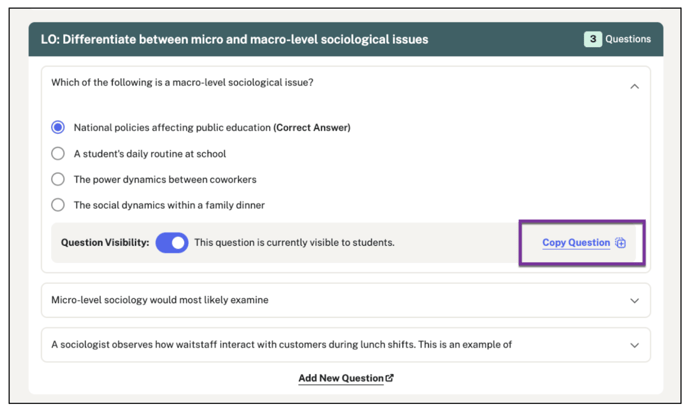Open the Add New Question link
688x415 pixels.
[340, 378]
